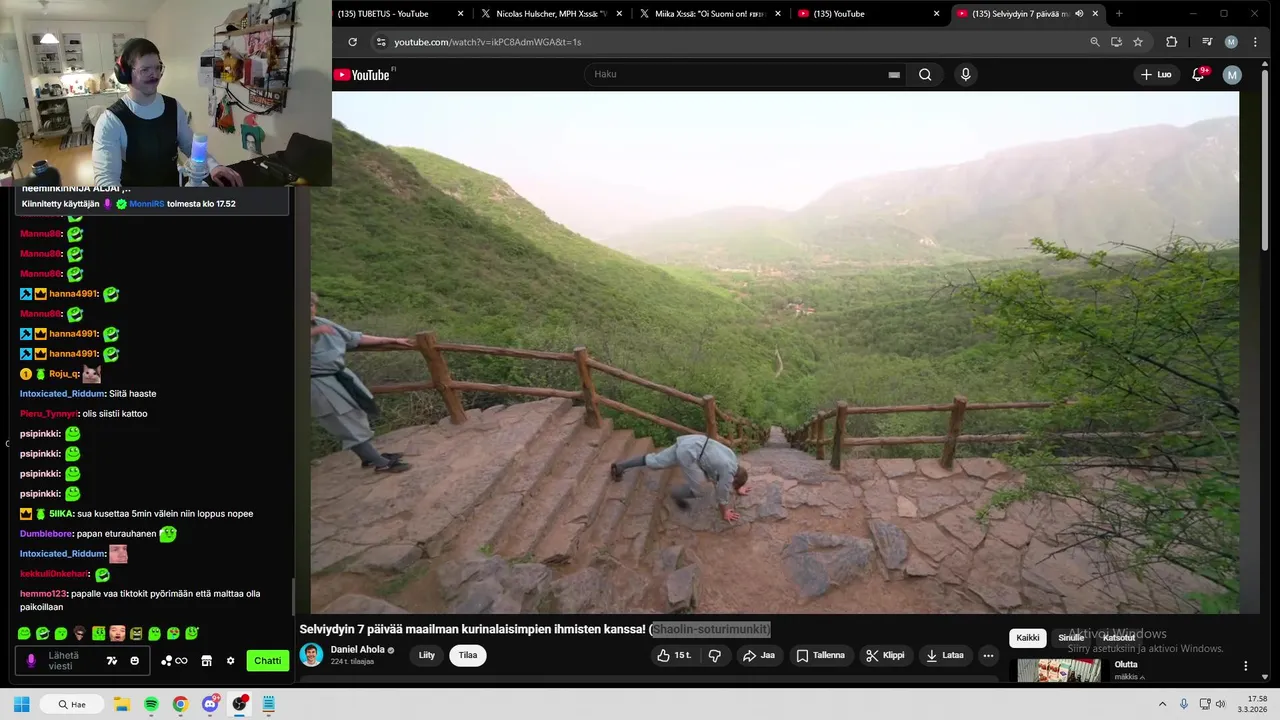The width and height of the screenshot is (1280, 720).
Task: Open the shop icon in the chat bar
Action: click(x=206, y=661)
